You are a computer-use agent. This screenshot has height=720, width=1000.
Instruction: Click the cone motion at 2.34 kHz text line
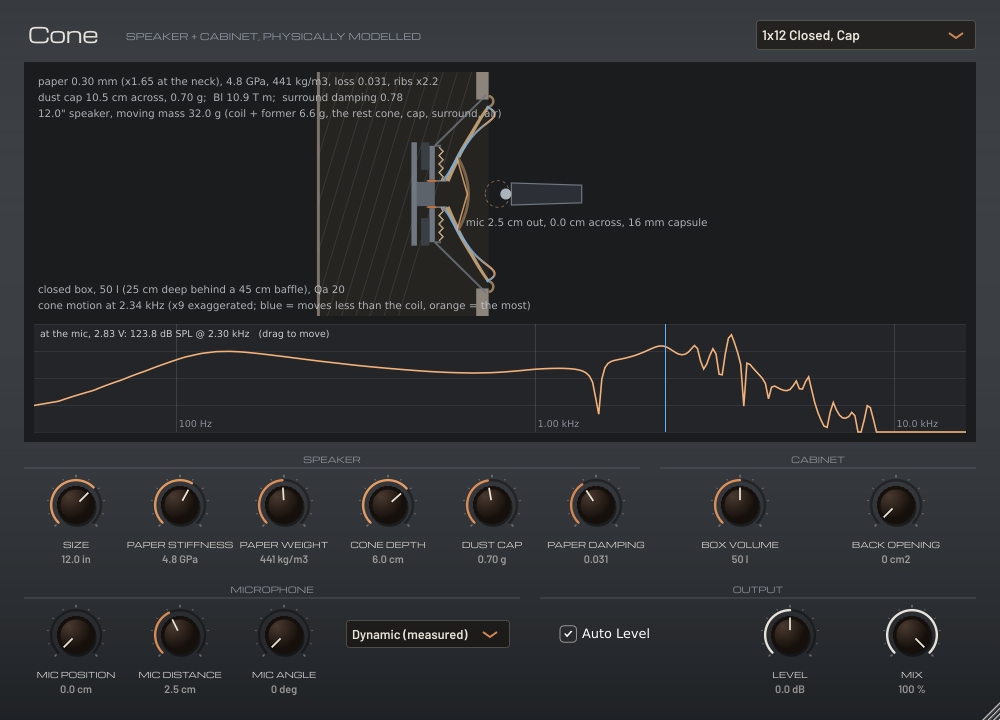pos(284,305)
